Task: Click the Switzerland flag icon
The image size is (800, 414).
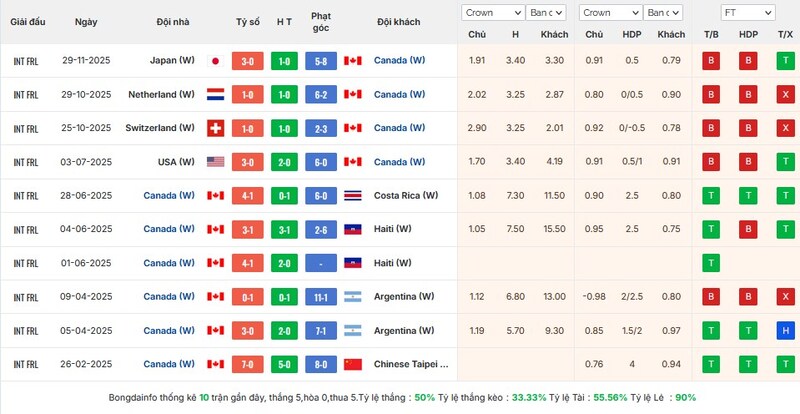Action: coord(214,128)
